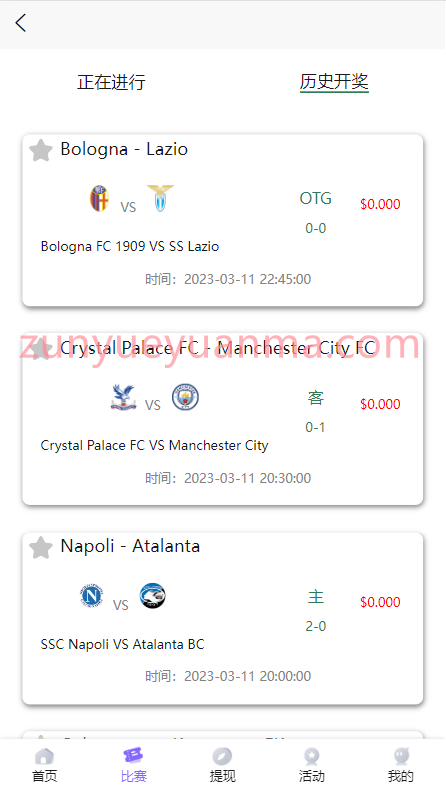The height and width of the screenshot is (792, 446).
Task: Select the 历史开奖 tab
Action: coord(334,82)
